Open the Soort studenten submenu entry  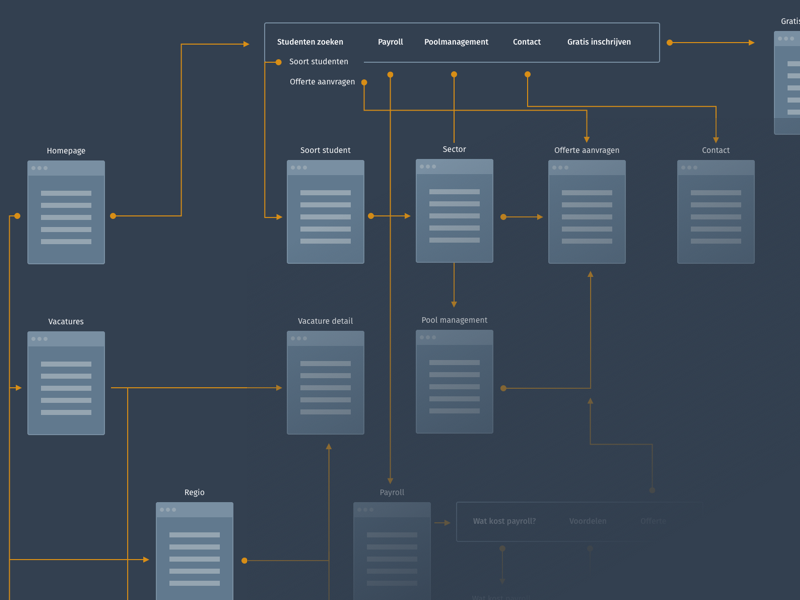point(317,61)
